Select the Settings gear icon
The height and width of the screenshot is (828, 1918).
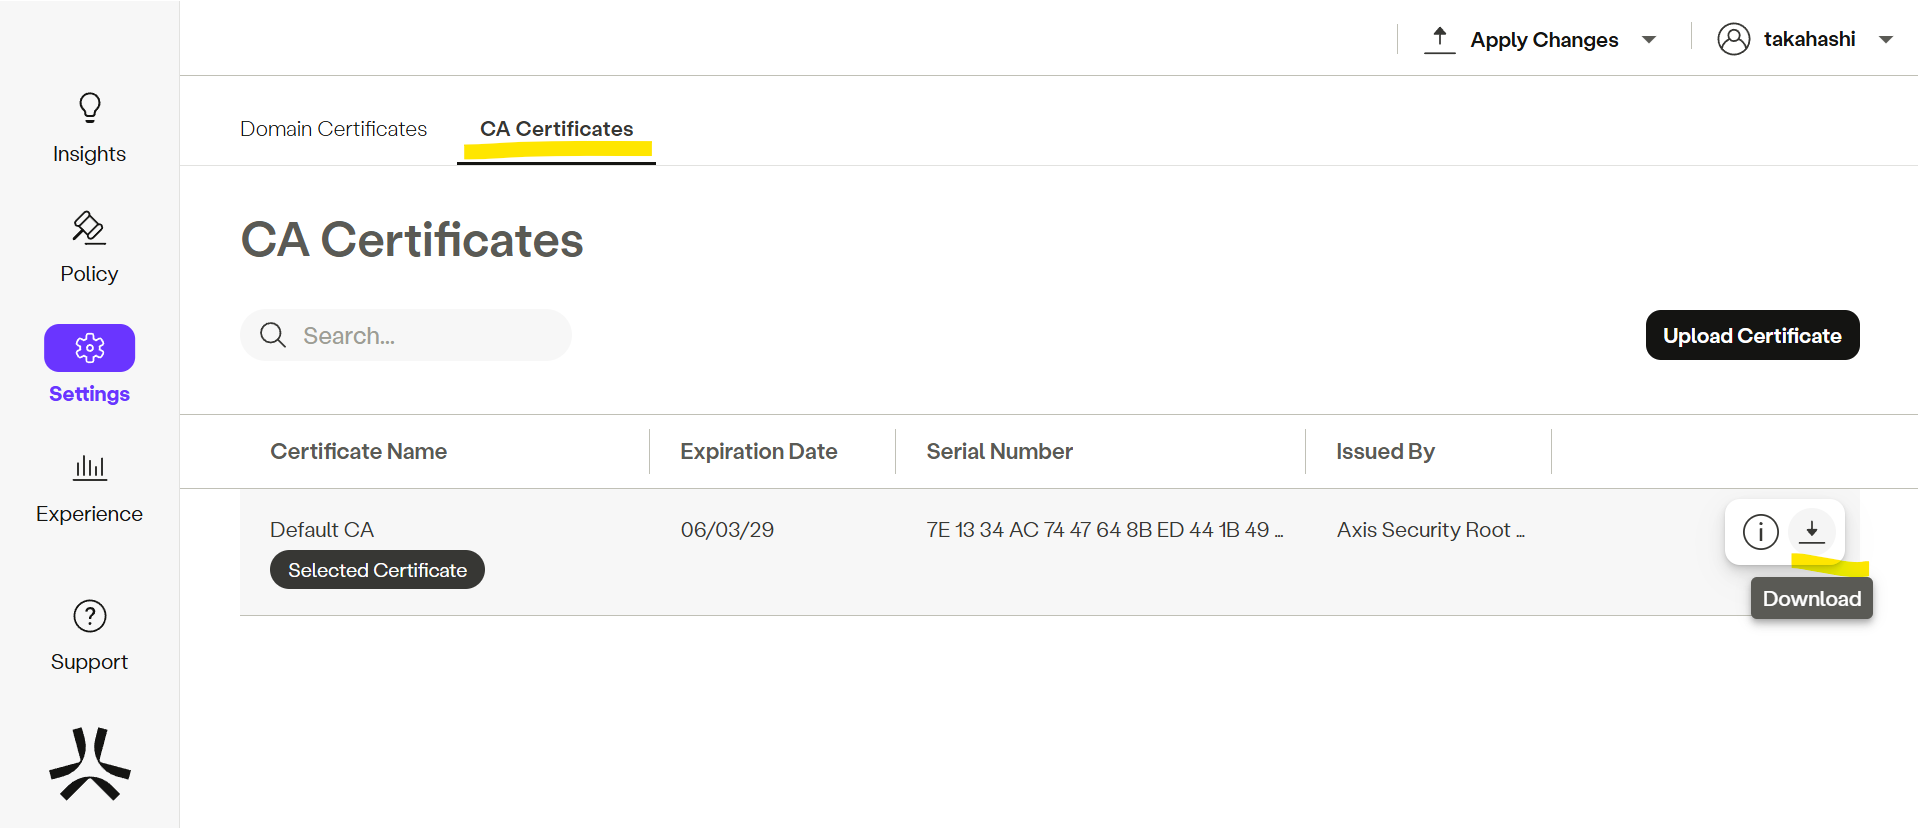89,348
